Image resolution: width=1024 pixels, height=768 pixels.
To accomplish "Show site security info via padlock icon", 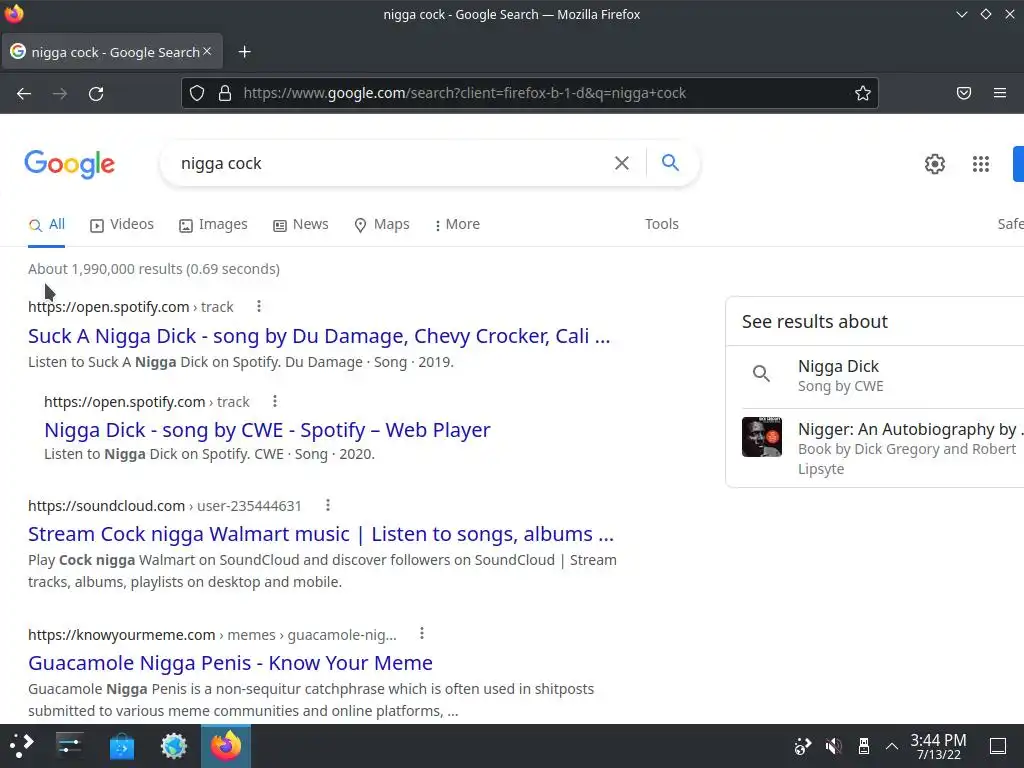I will (x=225, y=93).
